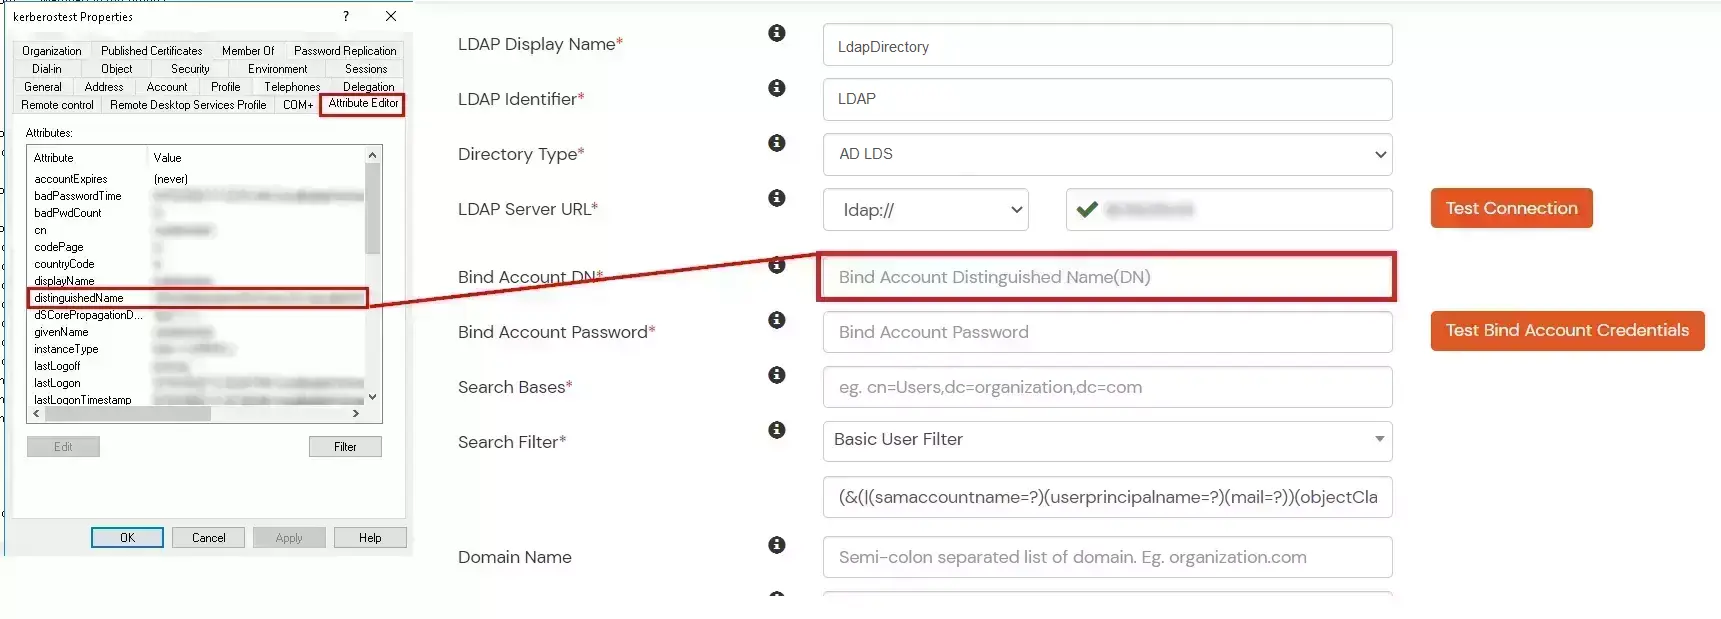
Task: Close the kerberostest Properties dialog
Action: [x=391, y=16]
